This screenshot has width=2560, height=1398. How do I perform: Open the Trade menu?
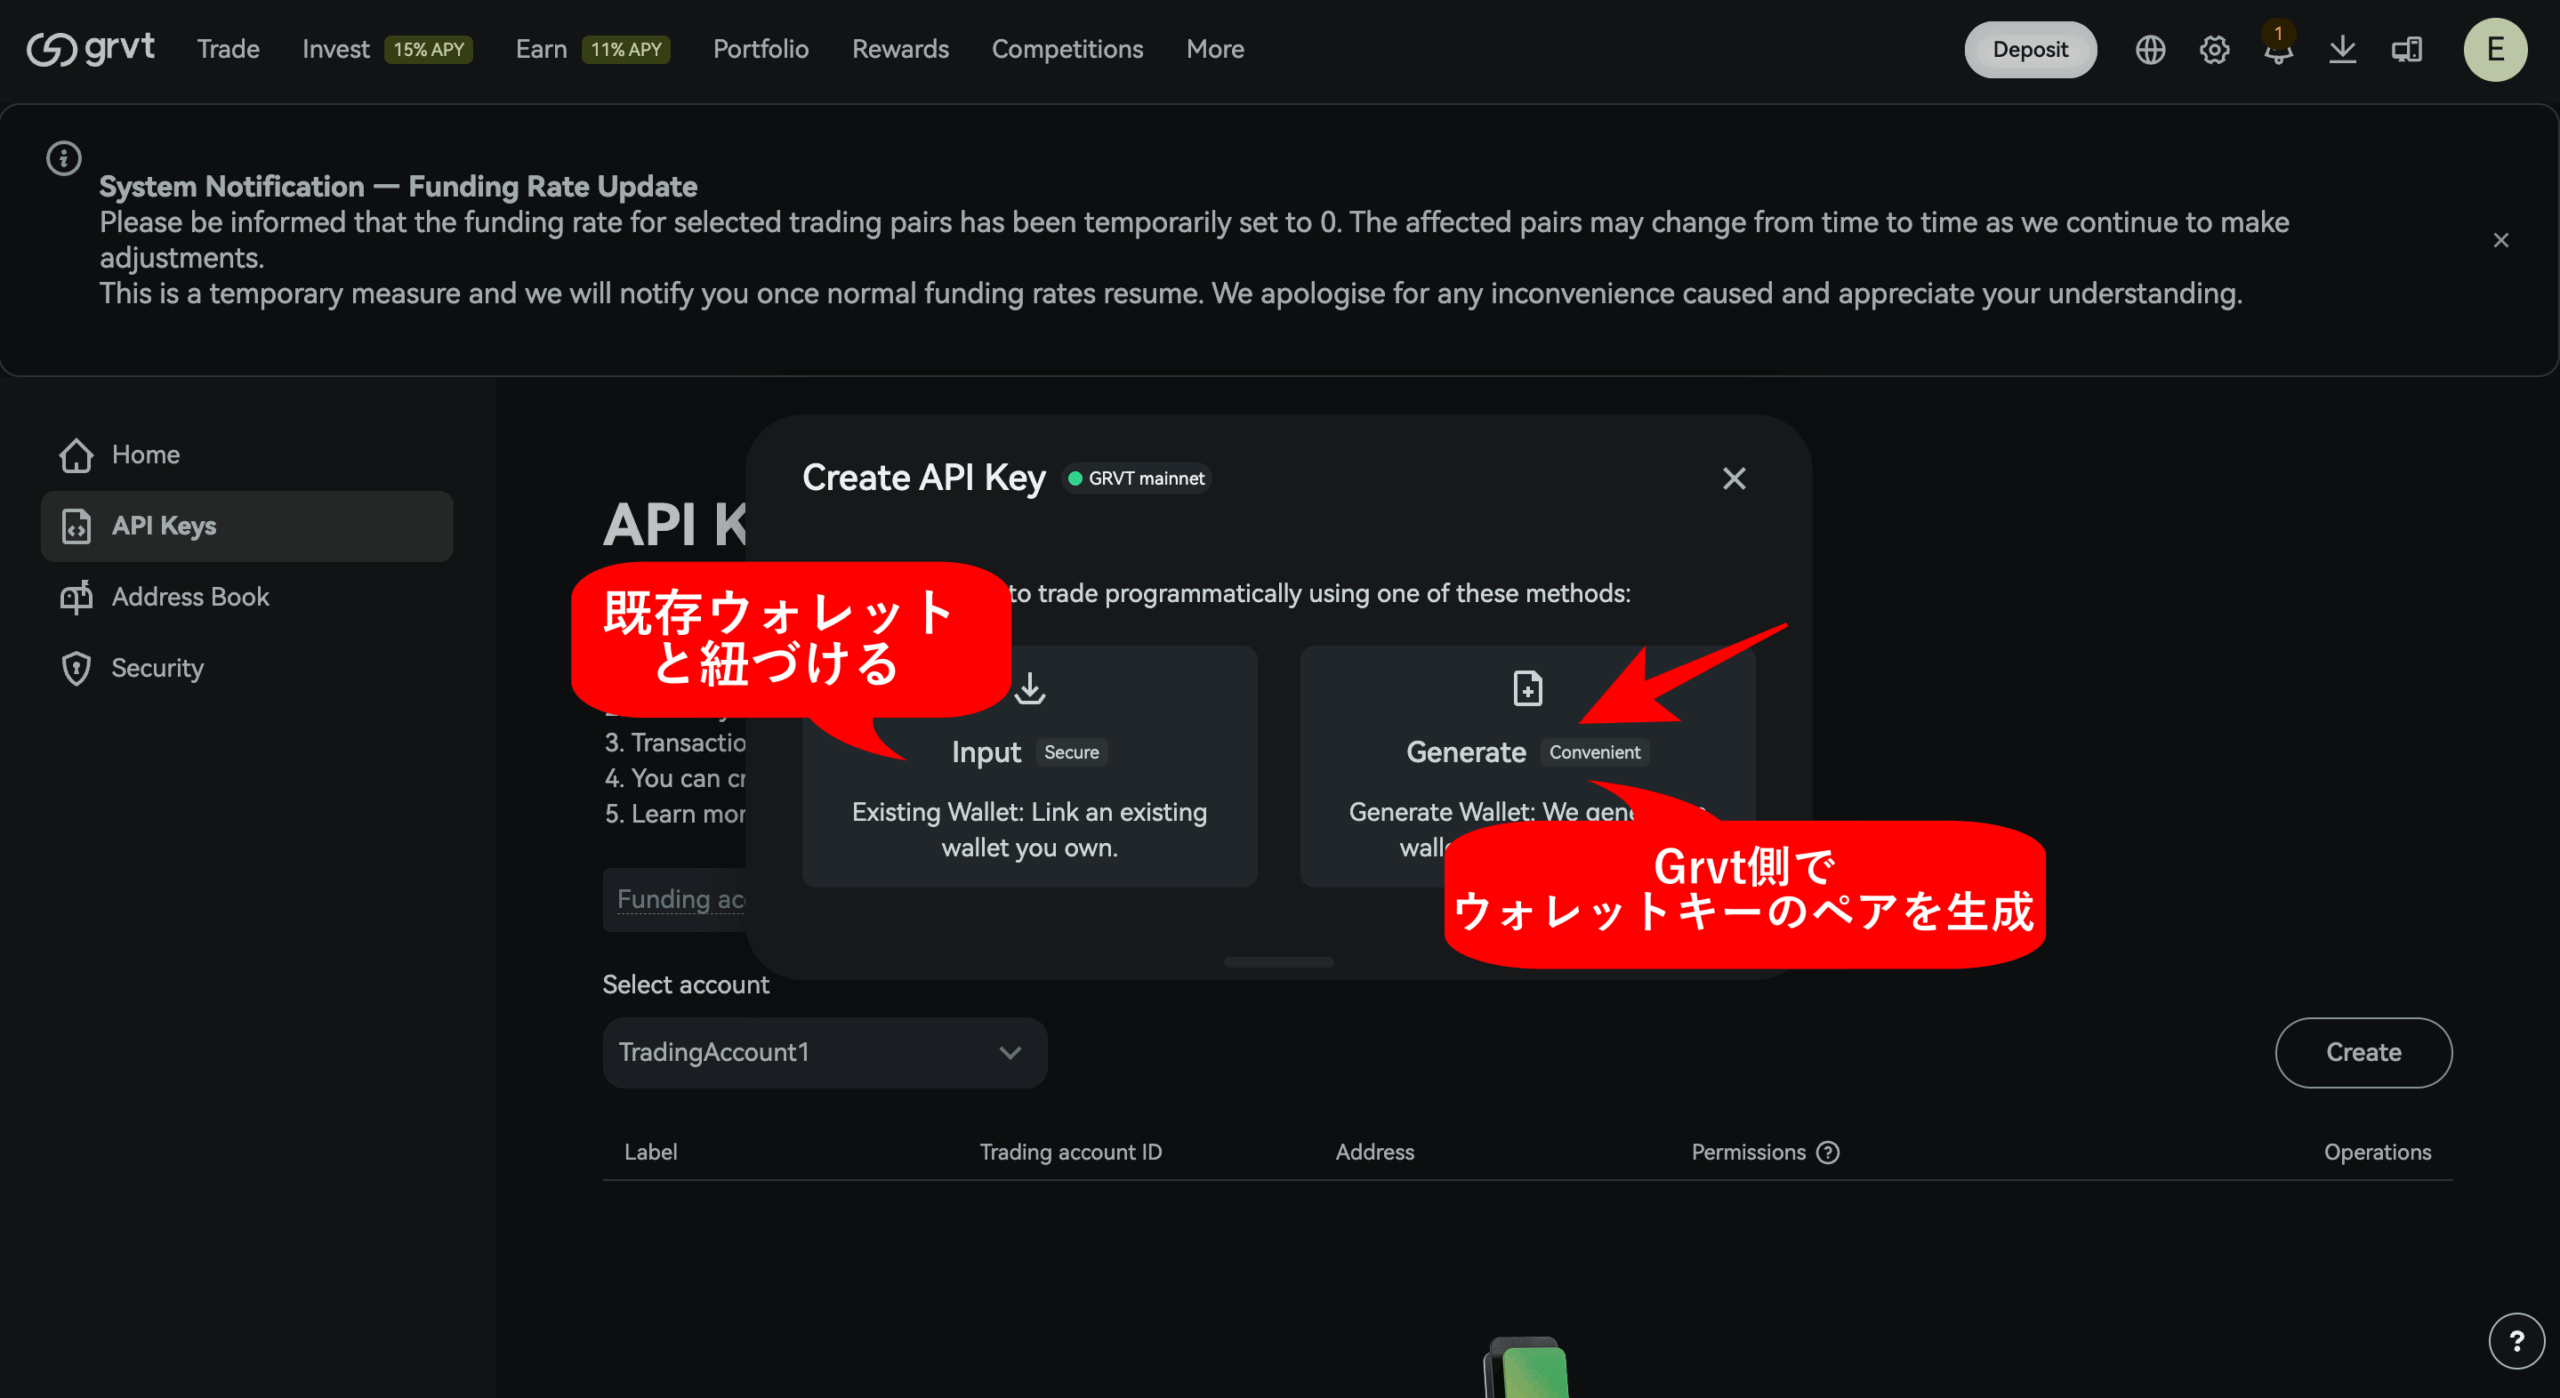228,49
